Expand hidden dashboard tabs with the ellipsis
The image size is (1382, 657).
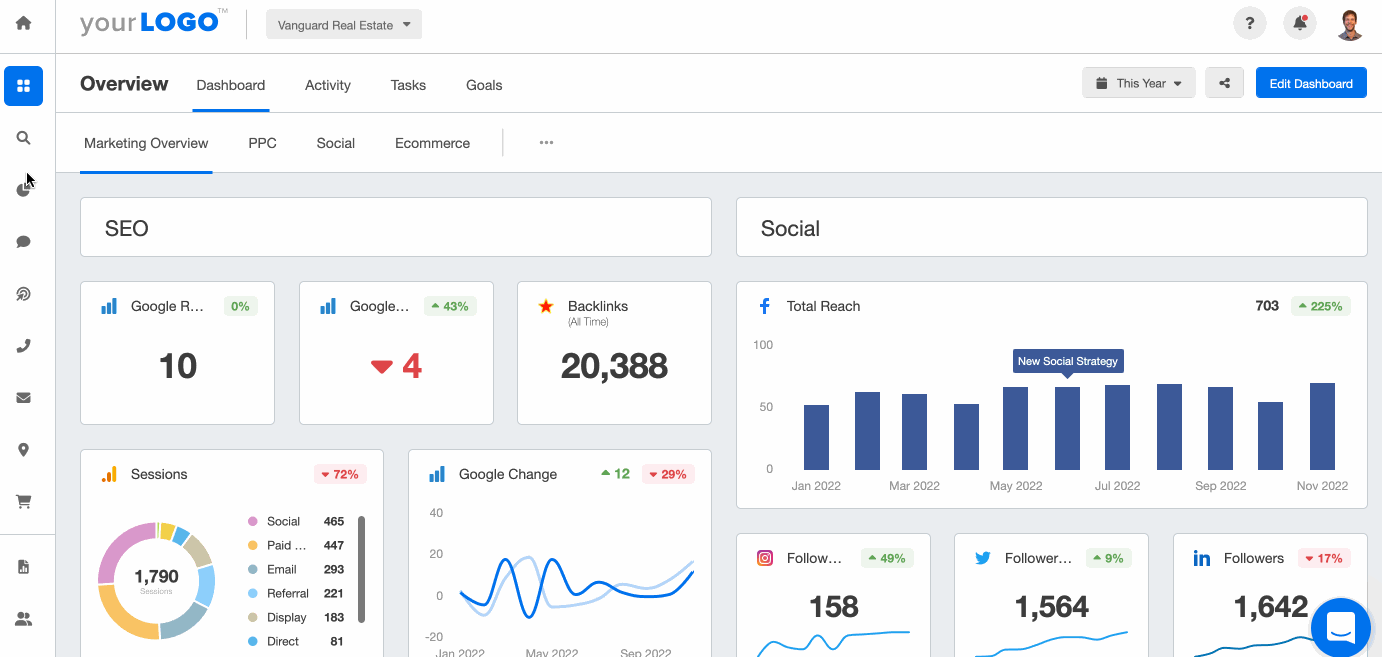[x=546, y=142]
